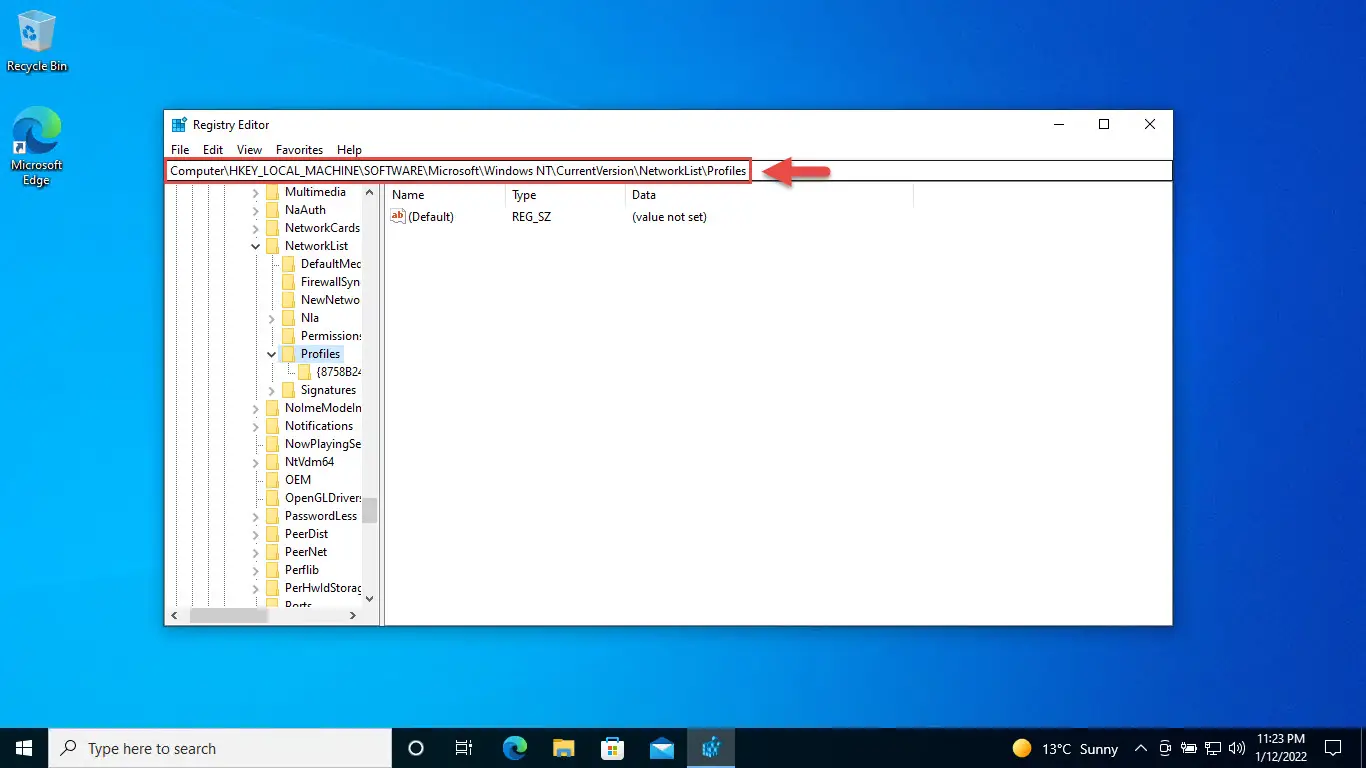1366x768 pixels.
Task: Click the Data column header
Action: 768,195
